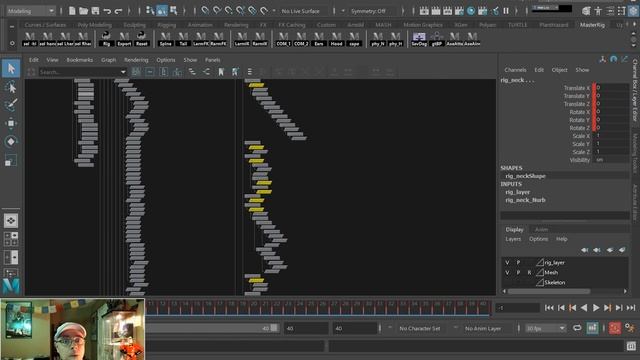This screenshot has height=360, width=640.
Task: Open the node editor search dropdown arrow
Action: (123, 72)
